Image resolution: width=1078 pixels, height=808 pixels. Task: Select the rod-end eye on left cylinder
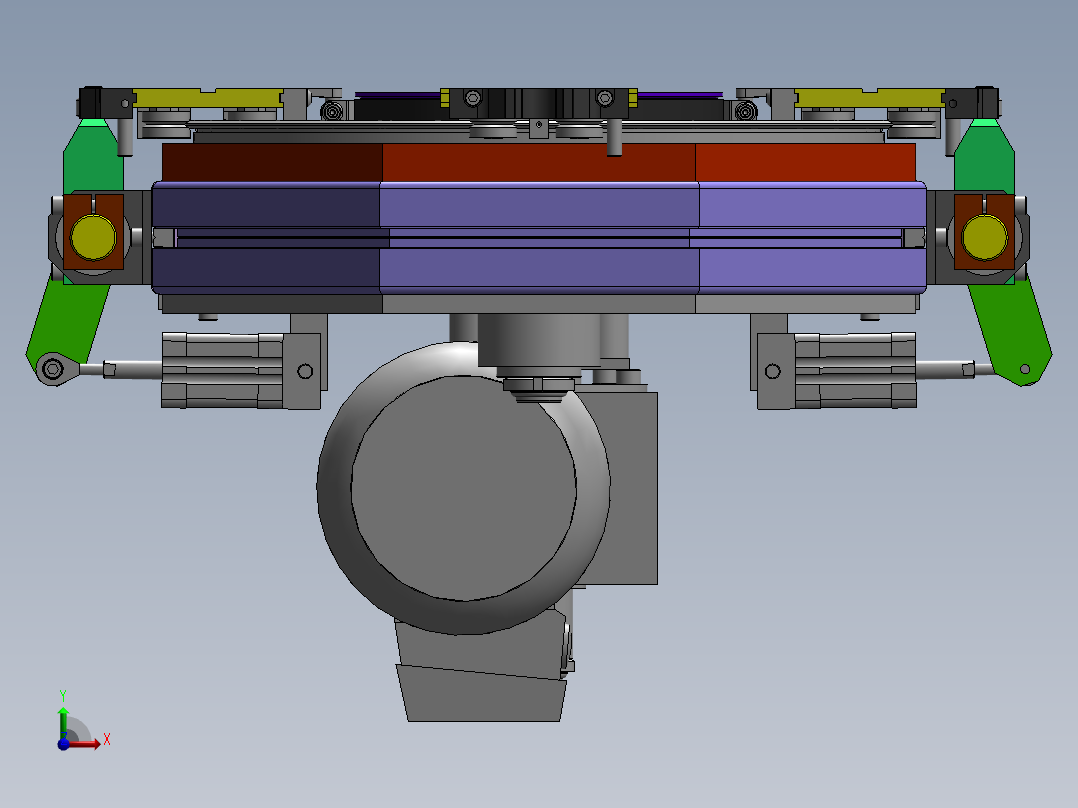pos(54,369)
